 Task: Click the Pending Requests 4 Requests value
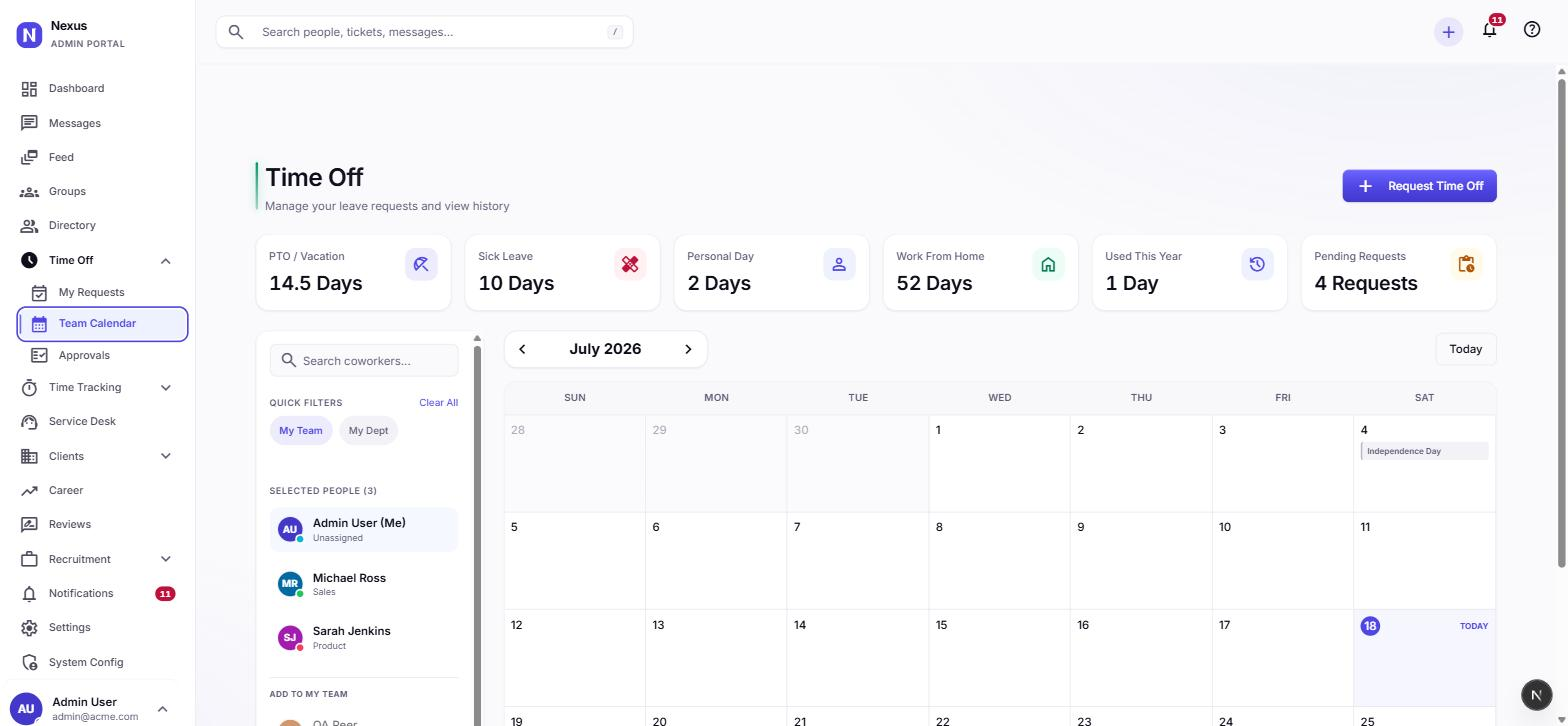(1365, 284)
